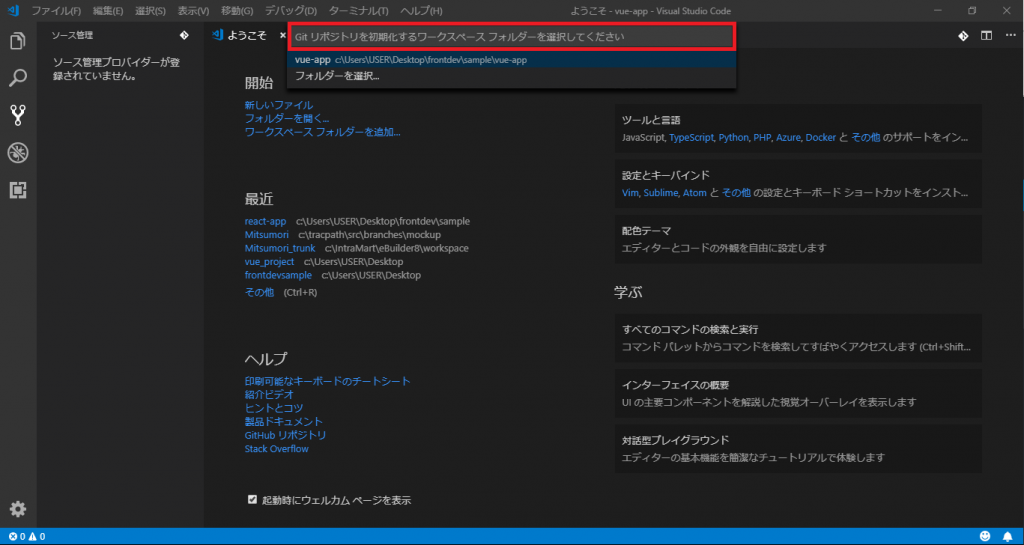
Task: Open the 配色テーマ card
Action: click(798, 239)
